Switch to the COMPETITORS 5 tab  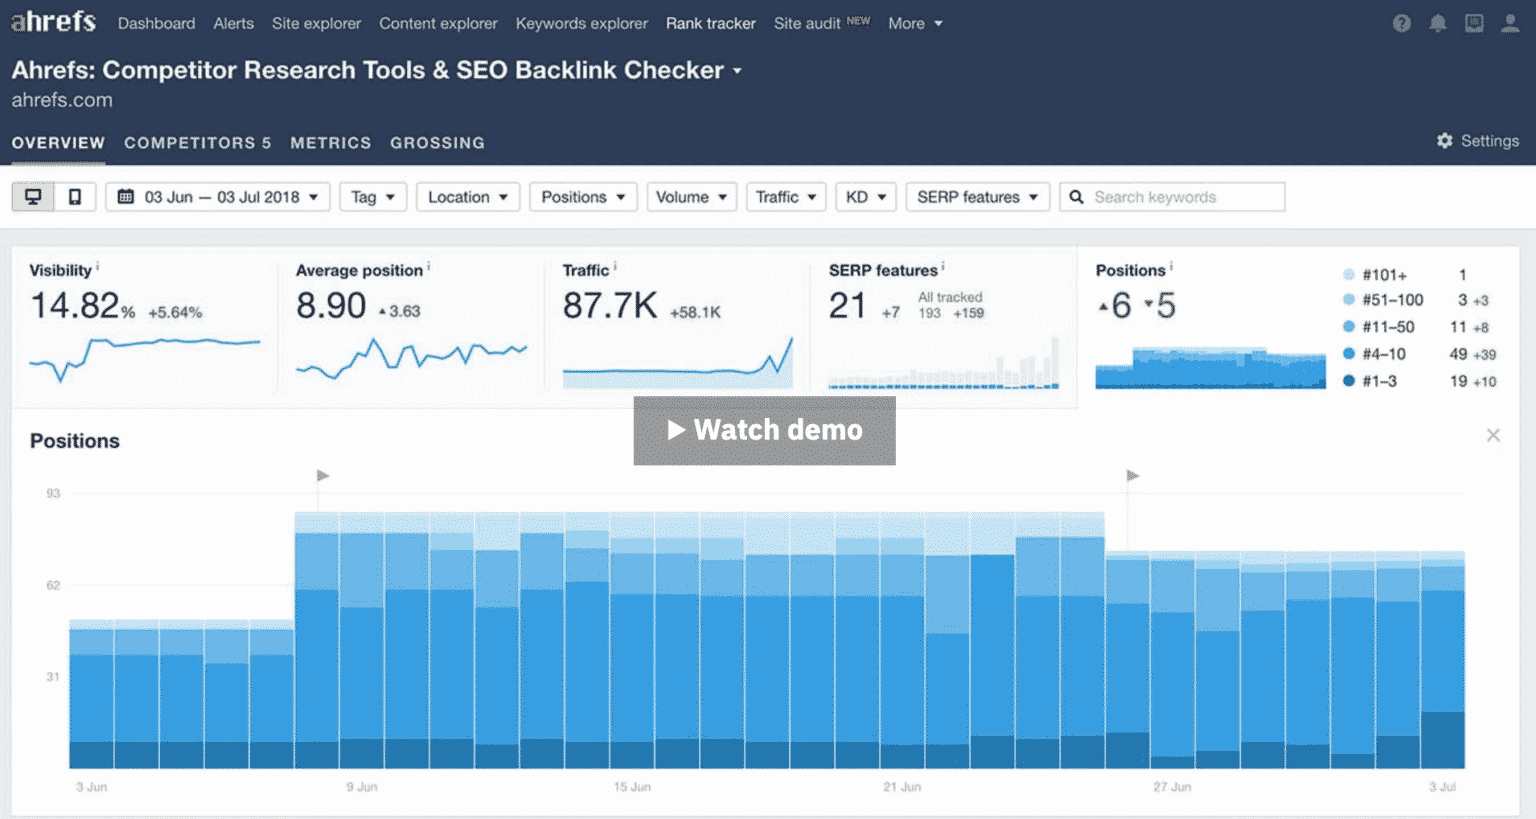pos(196,142)
